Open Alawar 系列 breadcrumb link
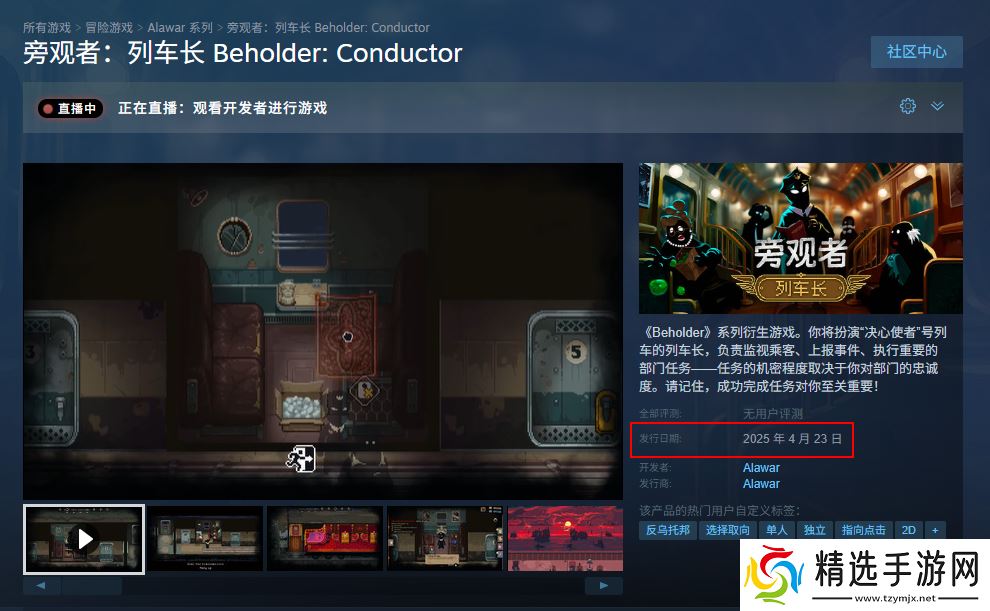Screen dimensions: 990x611 click(180, 28)
